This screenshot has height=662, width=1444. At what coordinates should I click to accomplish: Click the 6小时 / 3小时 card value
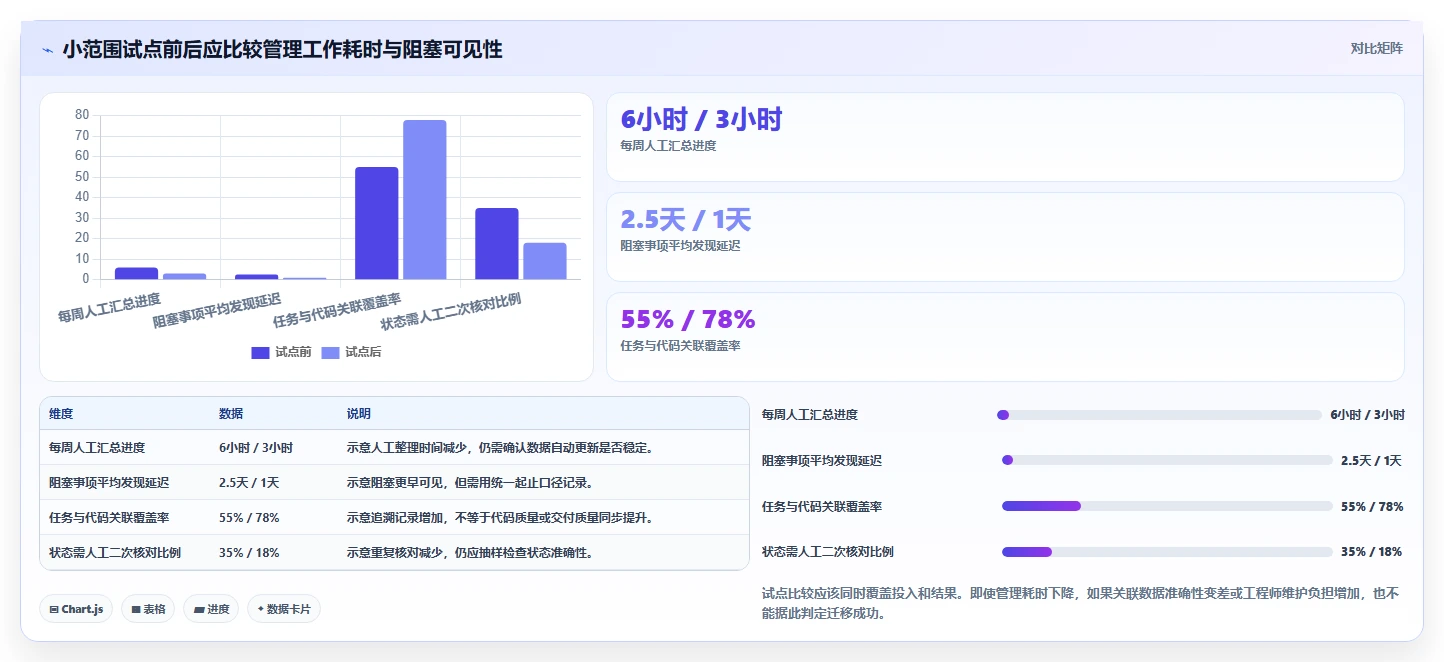click(x=701, y=120)
